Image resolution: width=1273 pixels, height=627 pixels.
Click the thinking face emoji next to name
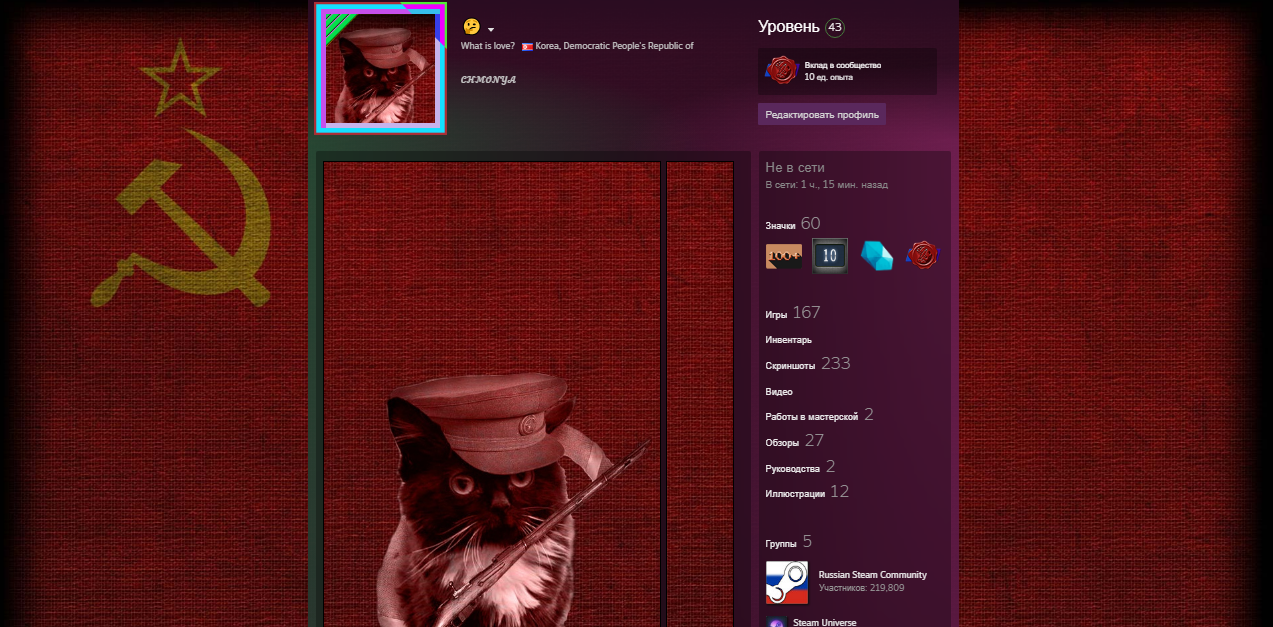coord(471,27)
